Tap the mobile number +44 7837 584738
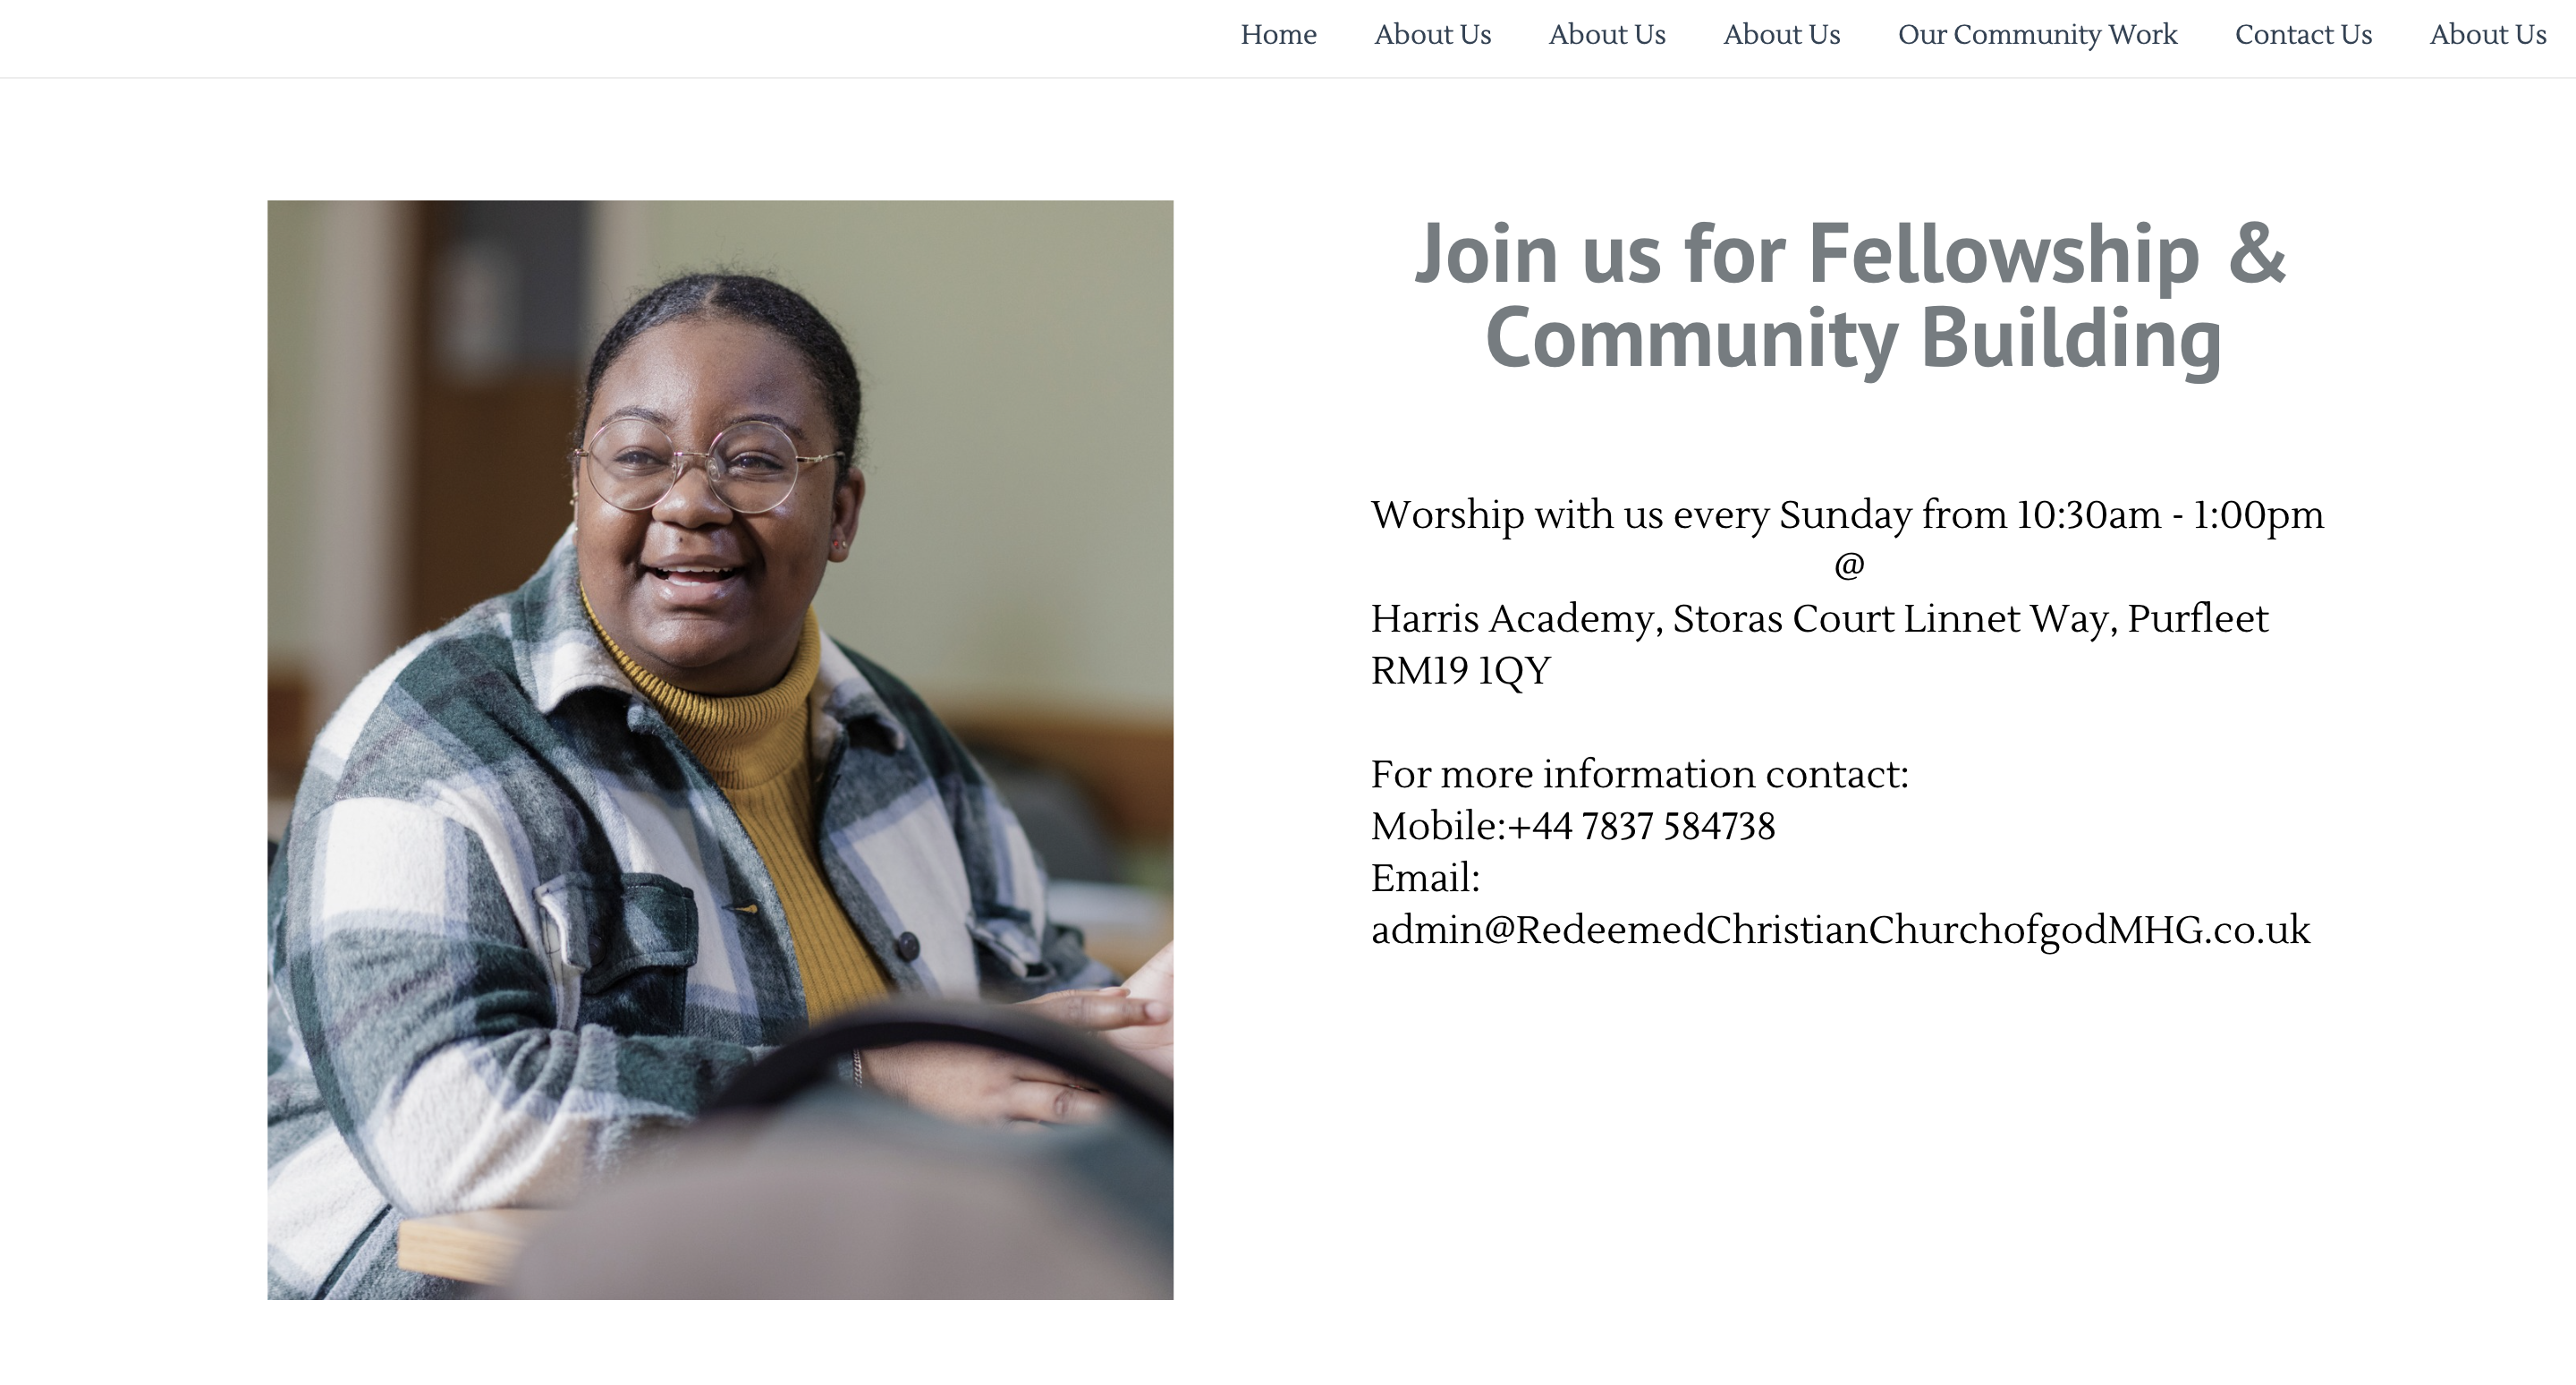 [x=1641, y=827]
